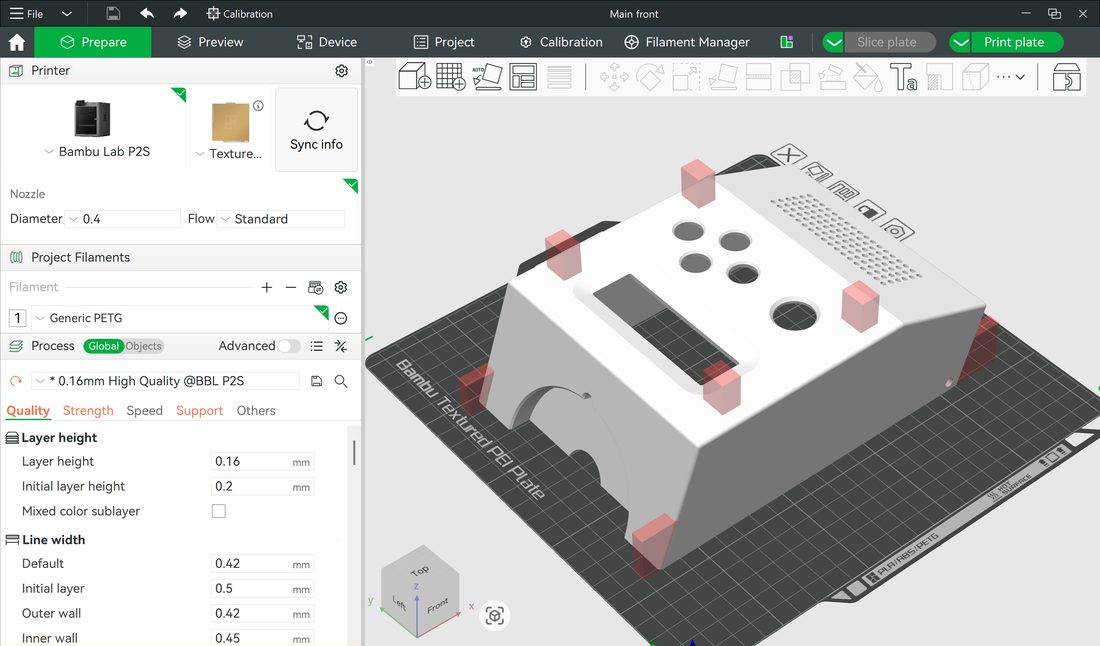Open the Flow Standard dropdown

281,219
